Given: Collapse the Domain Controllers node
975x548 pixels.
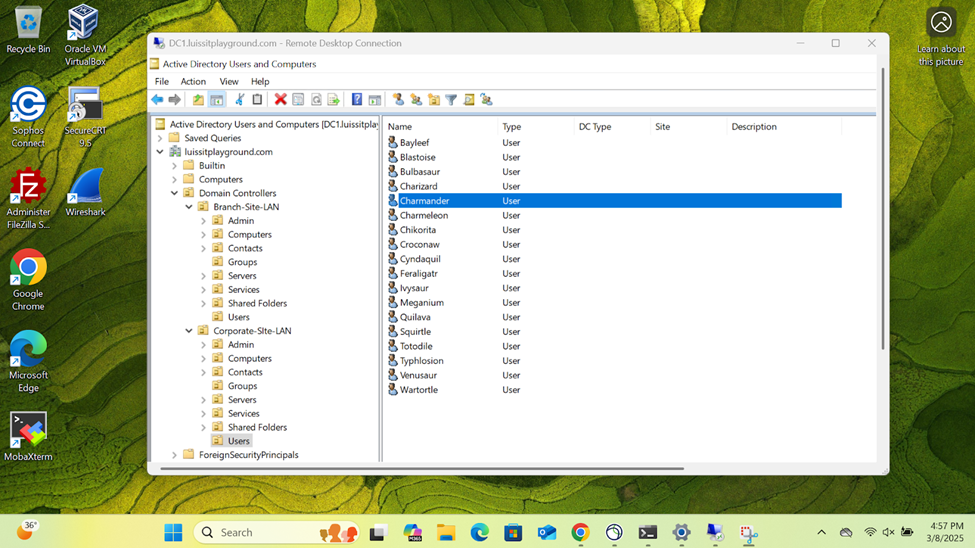Looking at the screenshot, I should click(175, 193).
